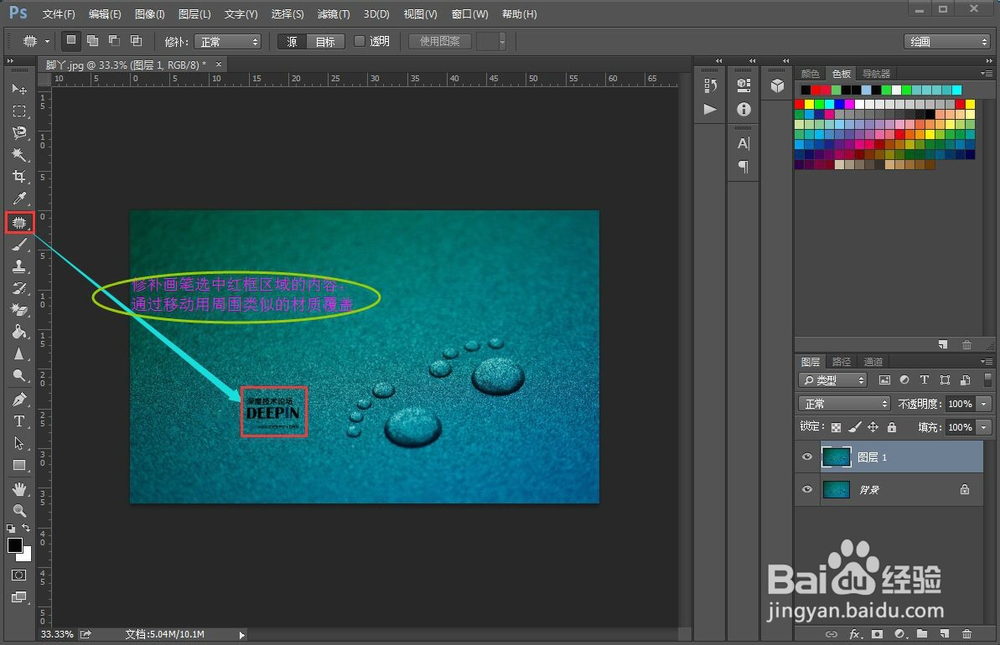Open the layer blend mode 正常 dropdown

coord(844,404)
